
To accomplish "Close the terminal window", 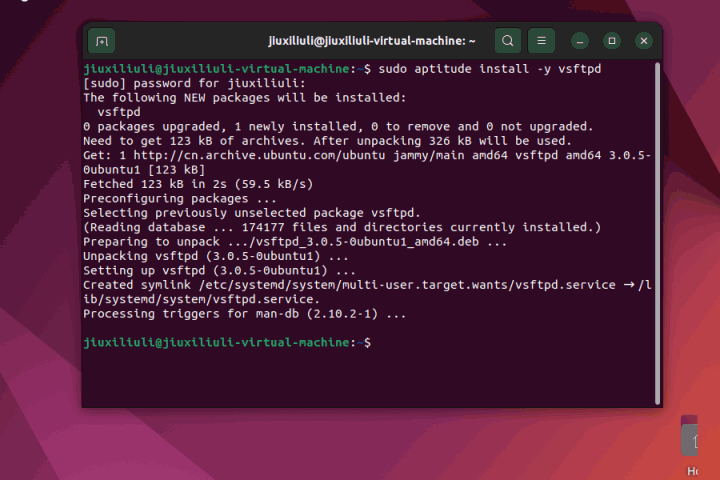I will pos(644,41).
